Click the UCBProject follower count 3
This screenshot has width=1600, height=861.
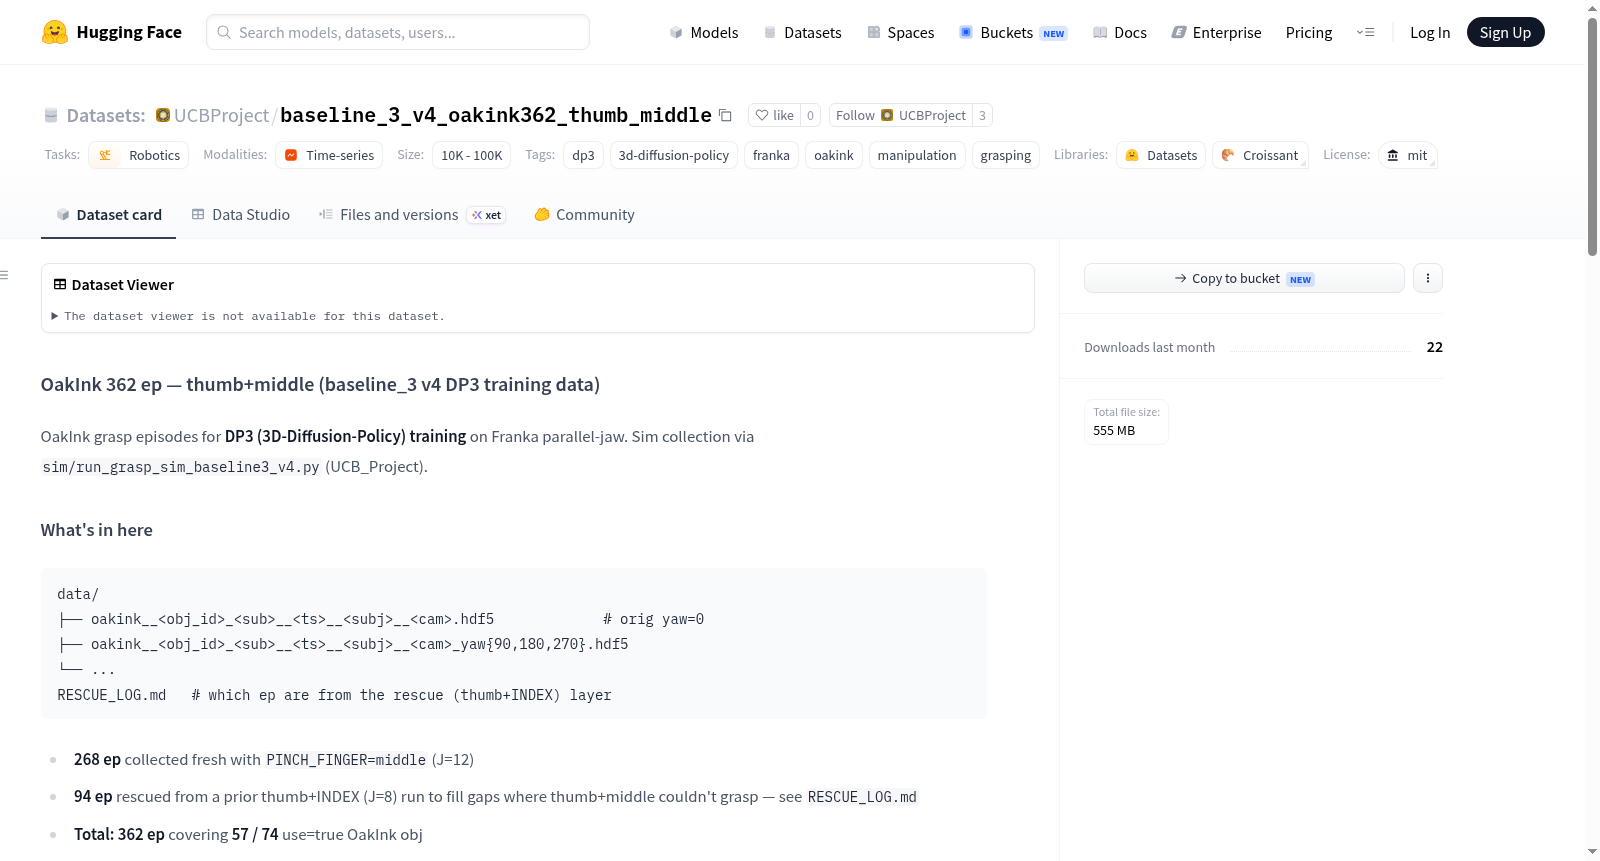[982, 115]
